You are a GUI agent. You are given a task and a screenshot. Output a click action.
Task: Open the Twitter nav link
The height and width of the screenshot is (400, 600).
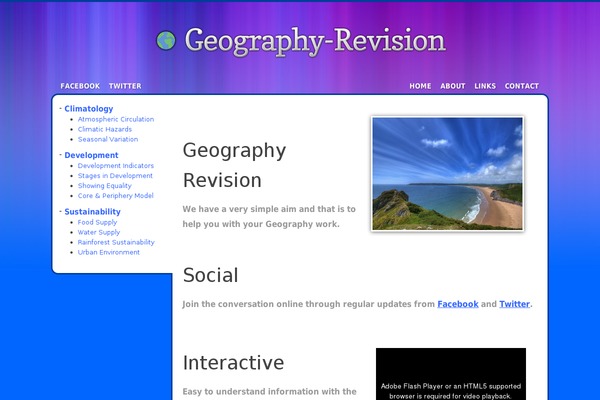click(x=125, y=86)
